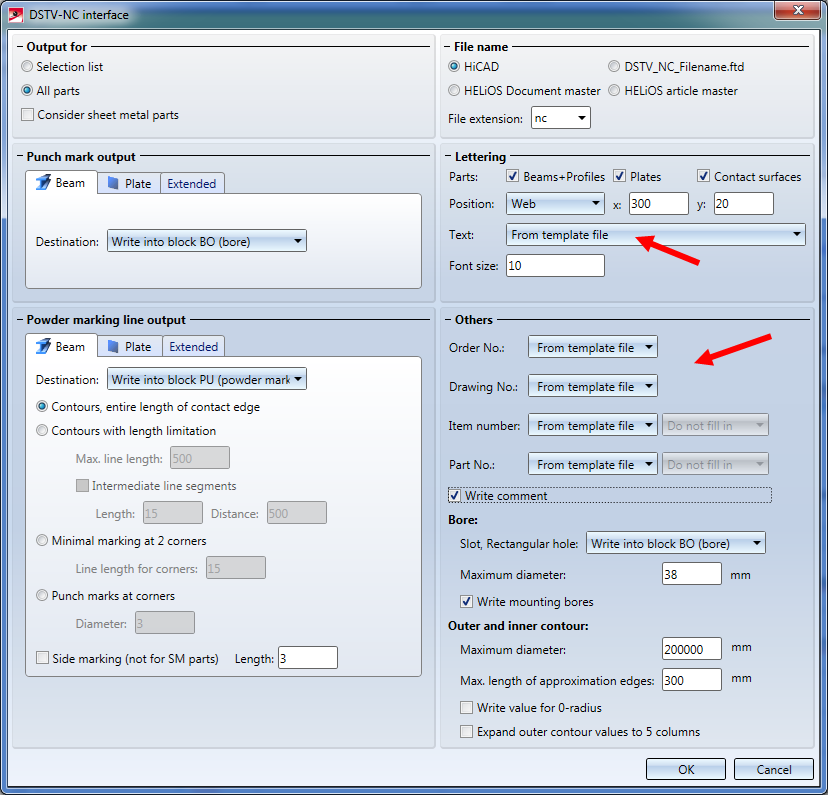Toggle the Write comment checkbox
This screenshot has height=795, width=828.
[x=454, y=495]
